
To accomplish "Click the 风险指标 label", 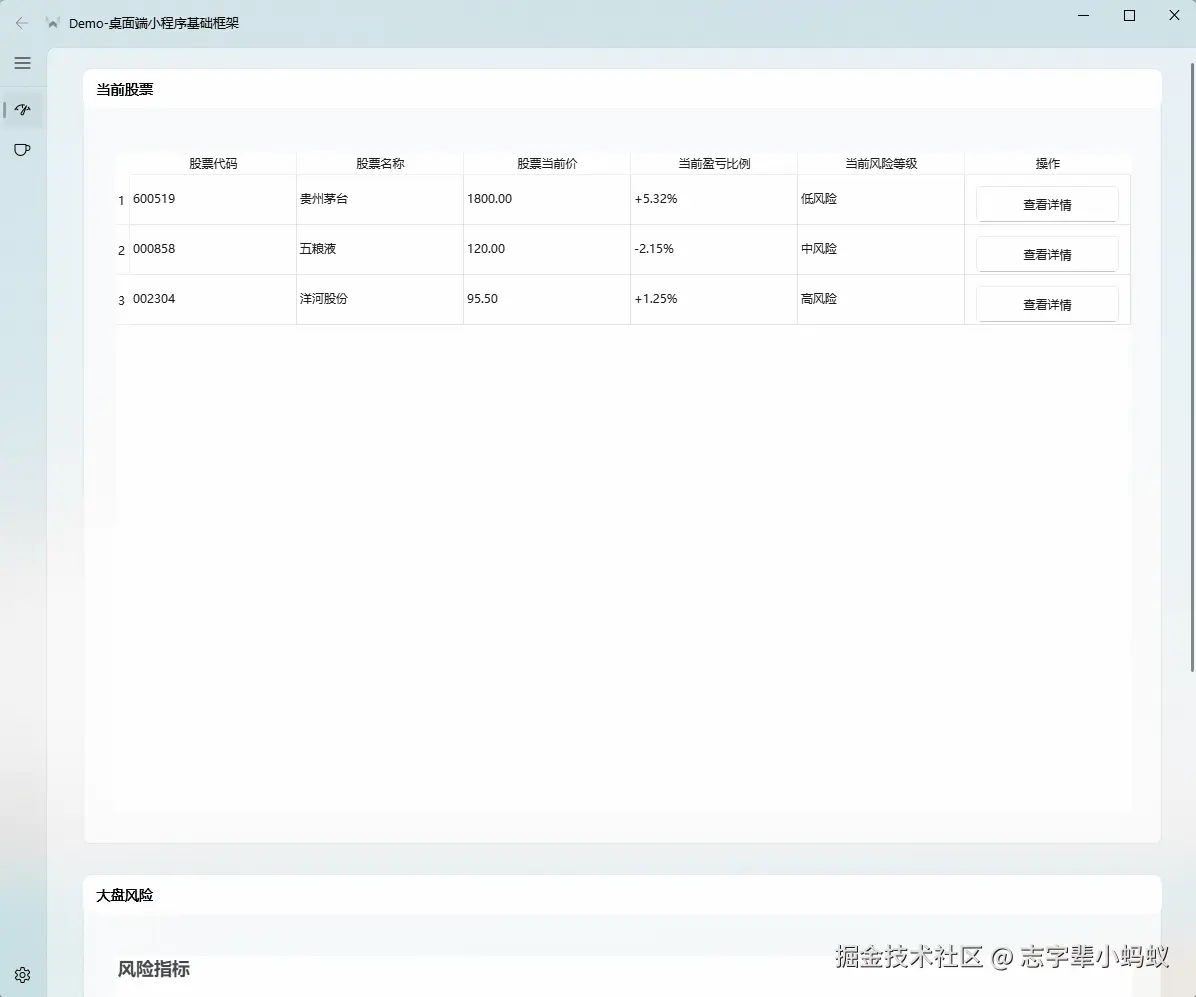I will pos(153,968).
